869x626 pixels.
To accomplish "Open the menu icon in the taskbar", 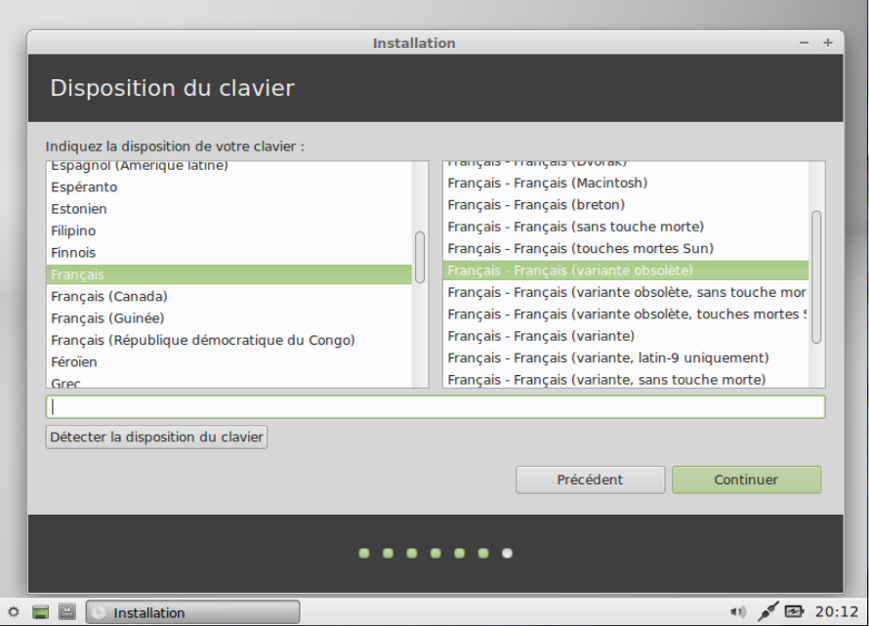I will [13, 612].
